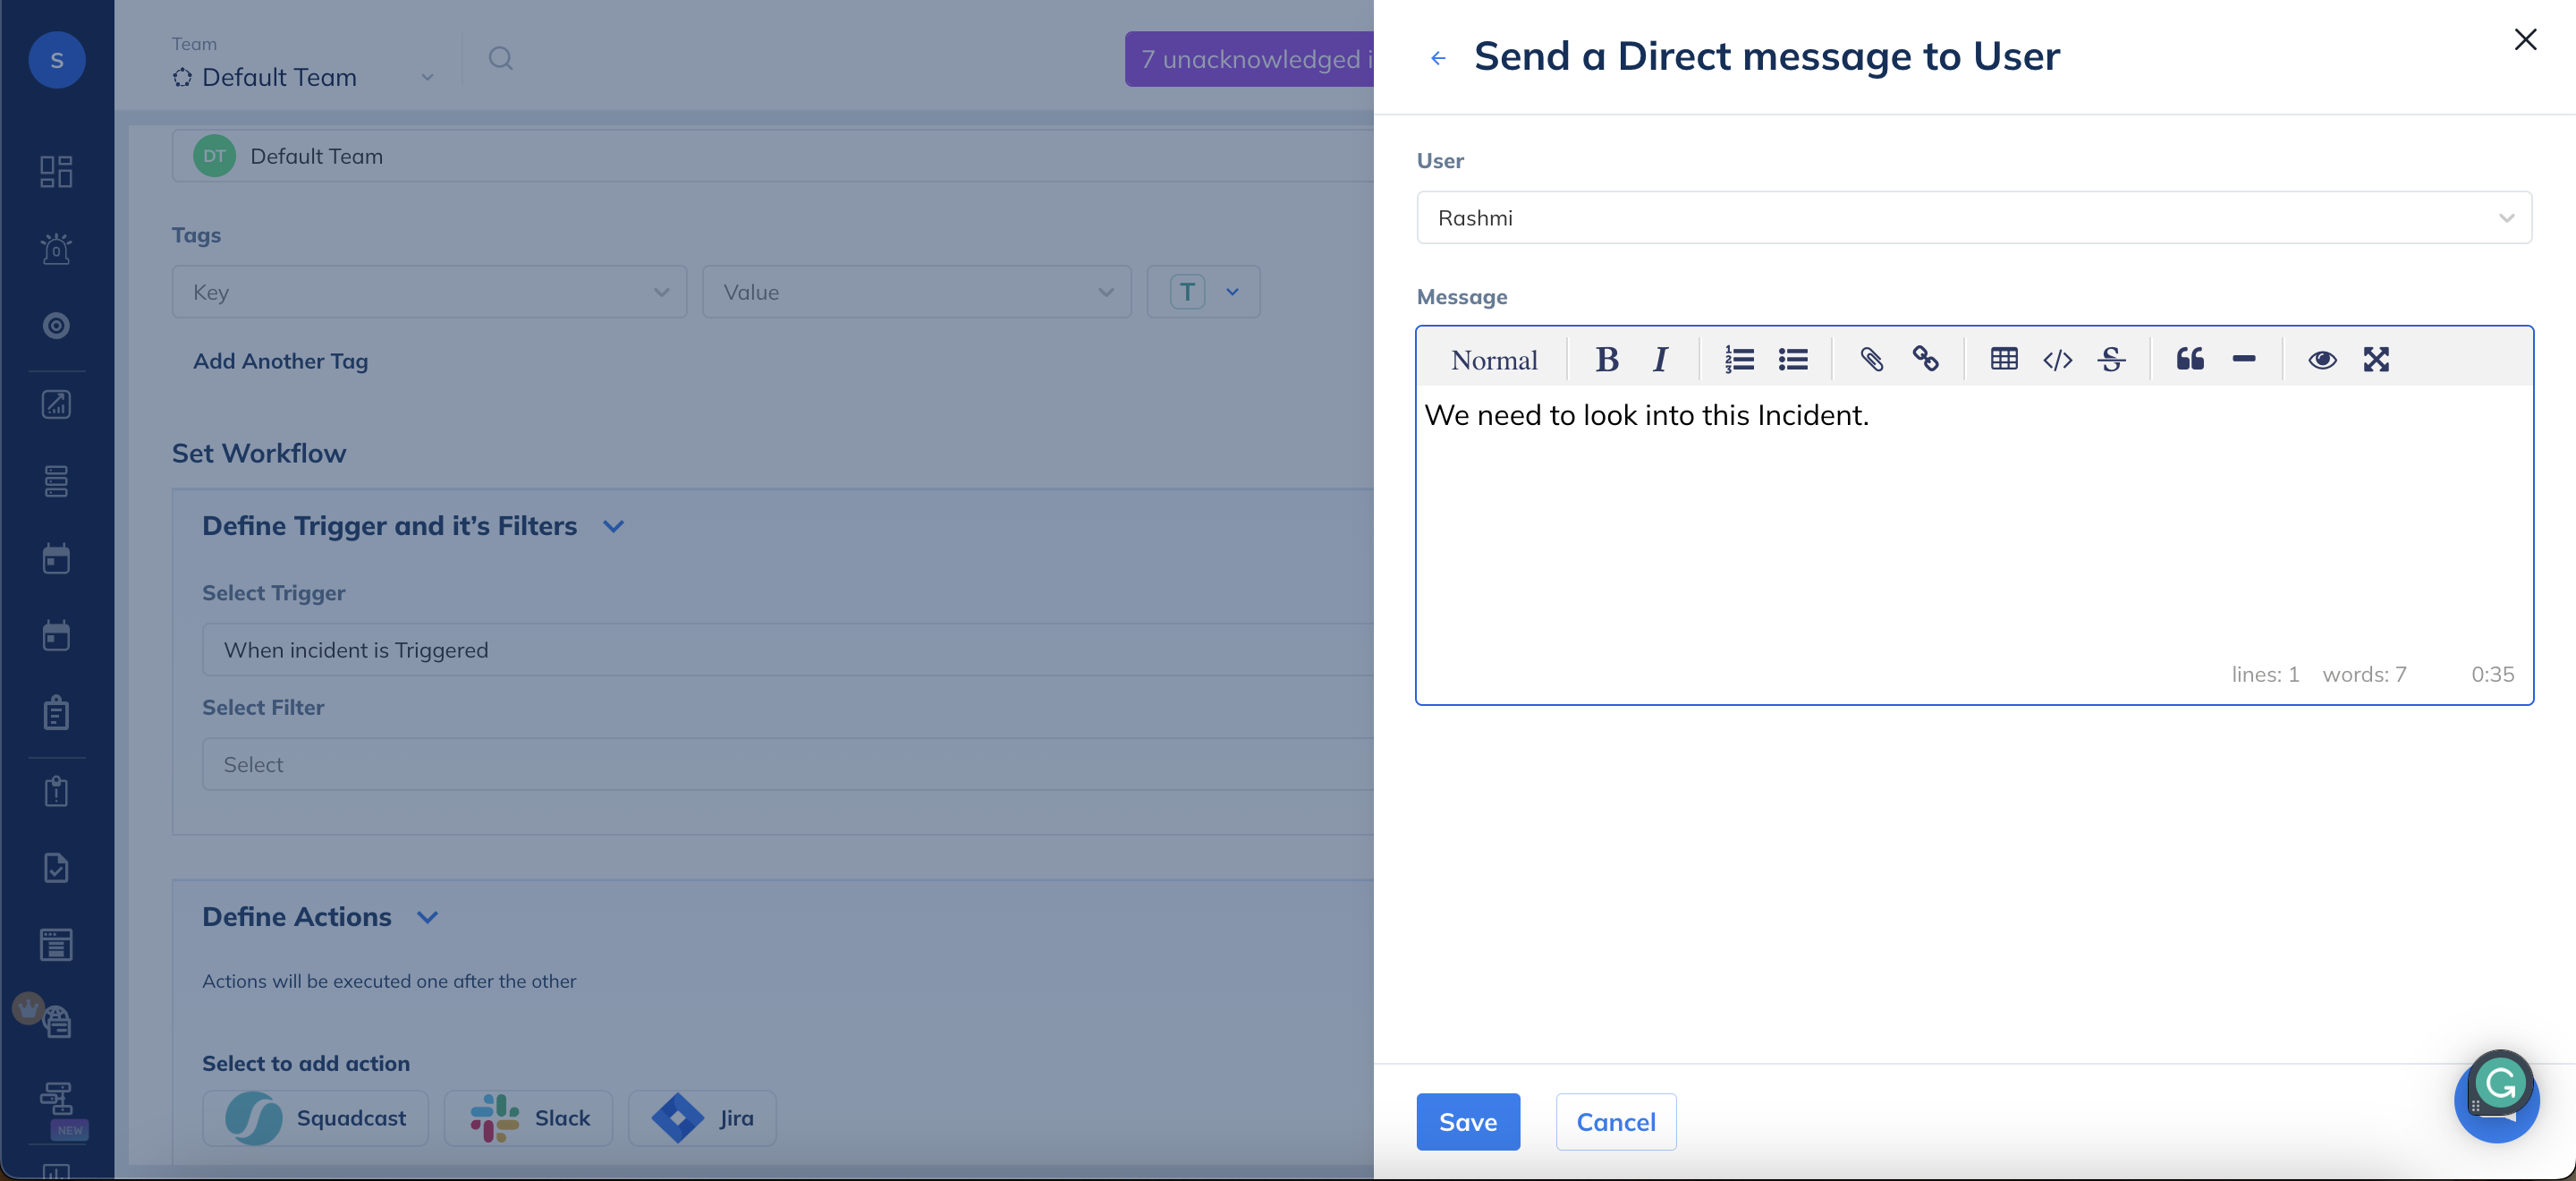Toggle the preview eye icon
Viewport: 2576px width, 1181px height.
(2322, 359)
